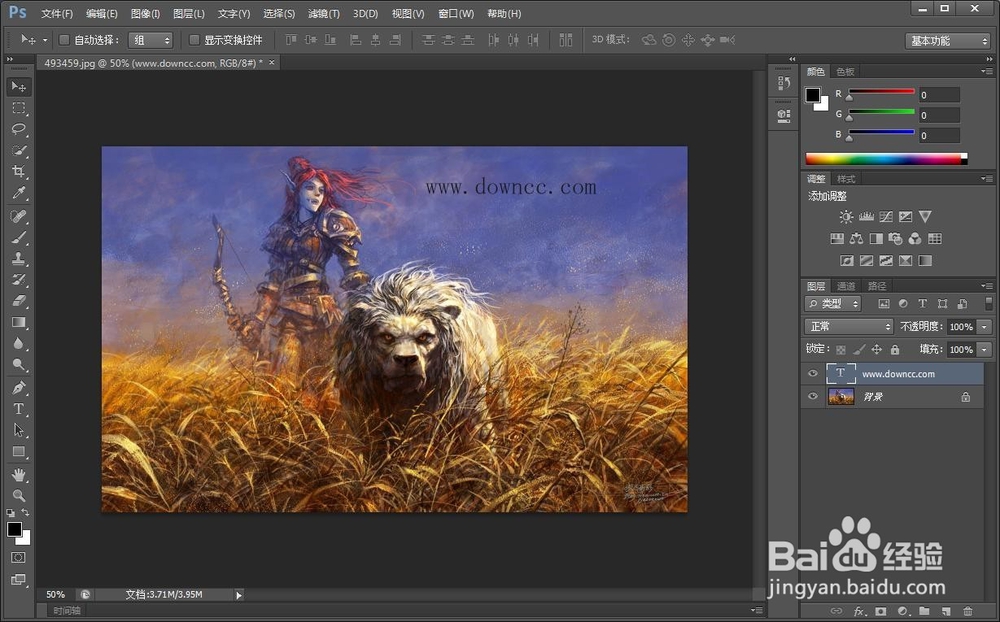The height and width of the screenshot is (622, 1000).
Task: Select the Hand tool
Action: [18, 475]
